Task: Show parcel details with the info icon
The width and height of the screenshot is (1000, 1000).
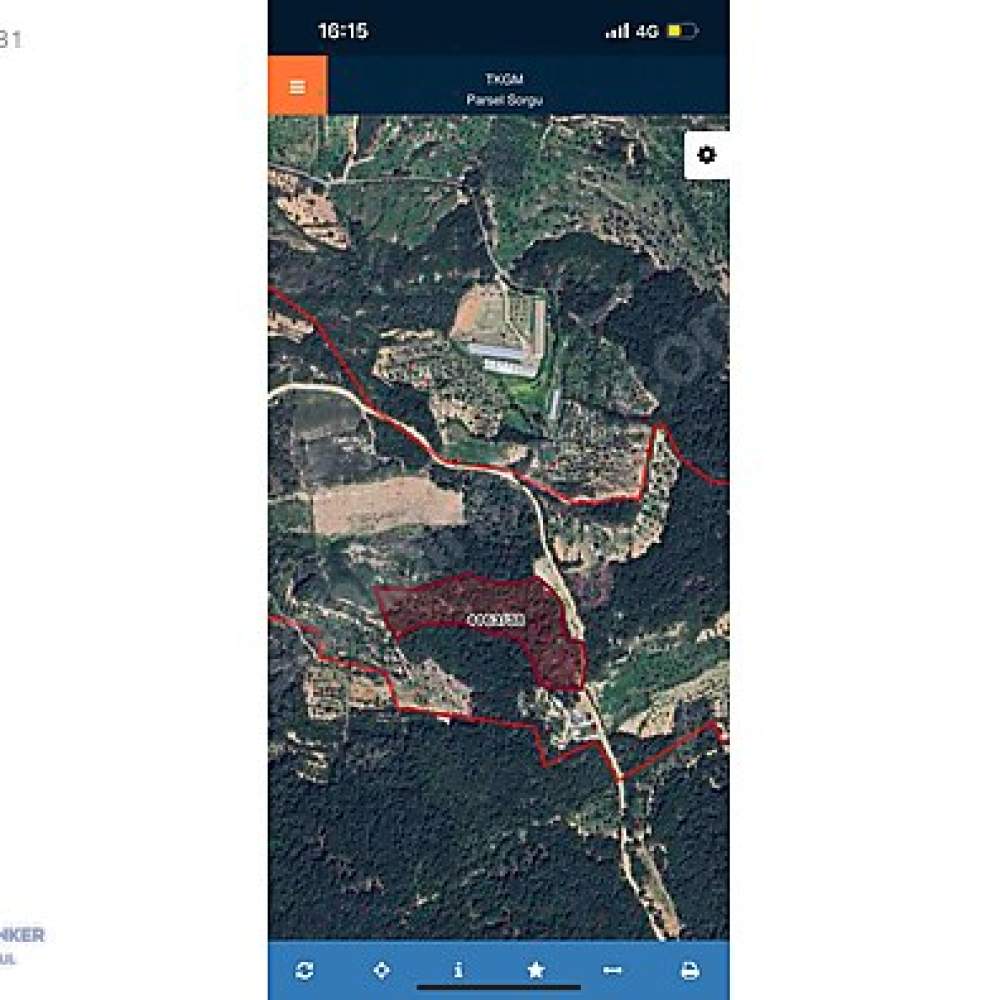Action: [459, 970]
